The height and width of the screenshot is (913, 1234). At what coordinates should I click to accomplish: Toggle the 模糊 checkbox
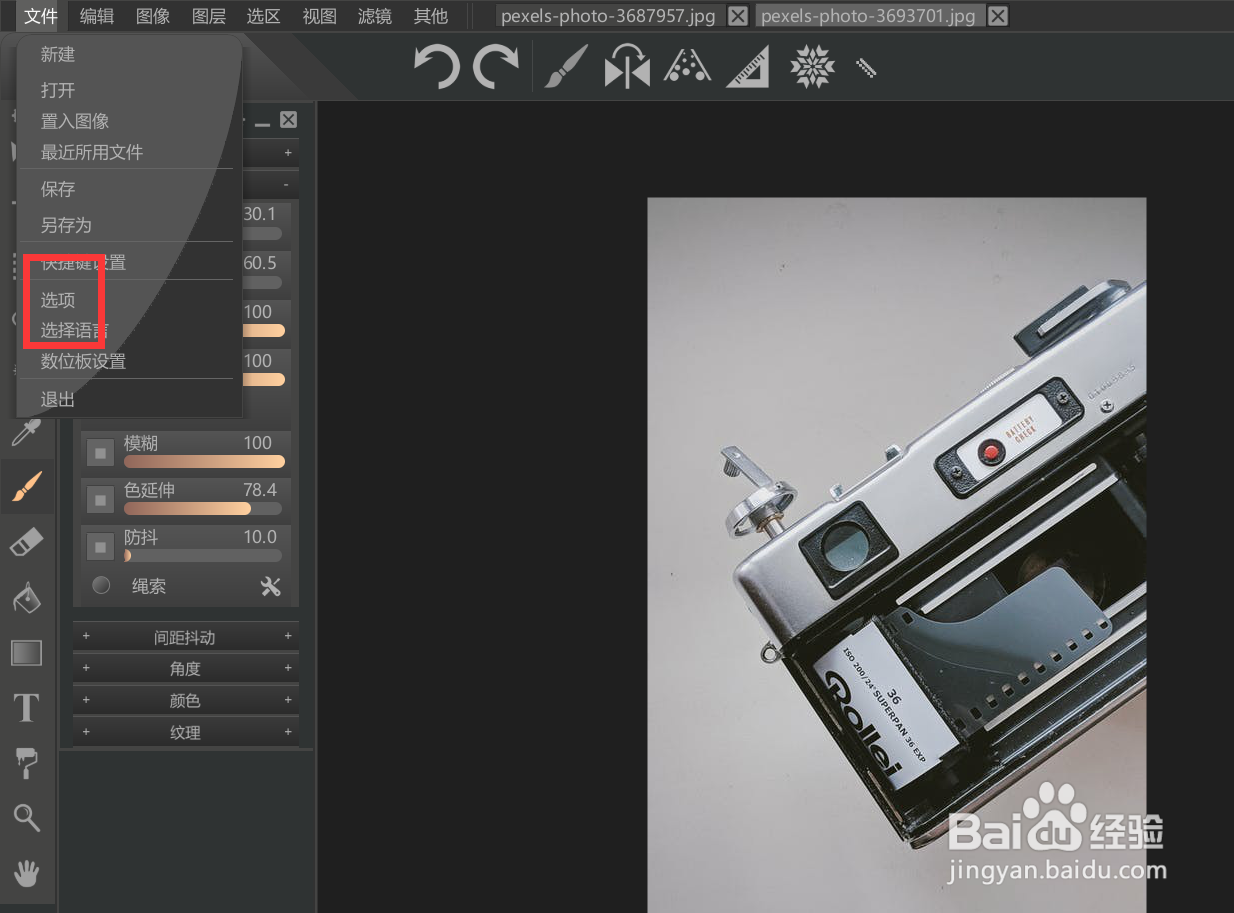tap(100, 452)
